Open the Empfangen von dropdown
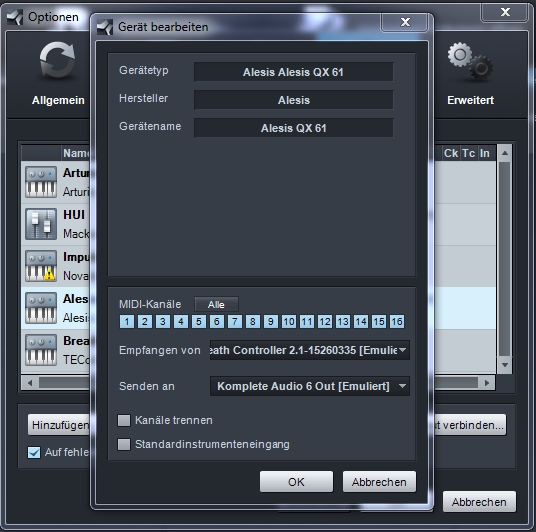The height and width of the screenshot is (532, 536). tap(310, 350)
